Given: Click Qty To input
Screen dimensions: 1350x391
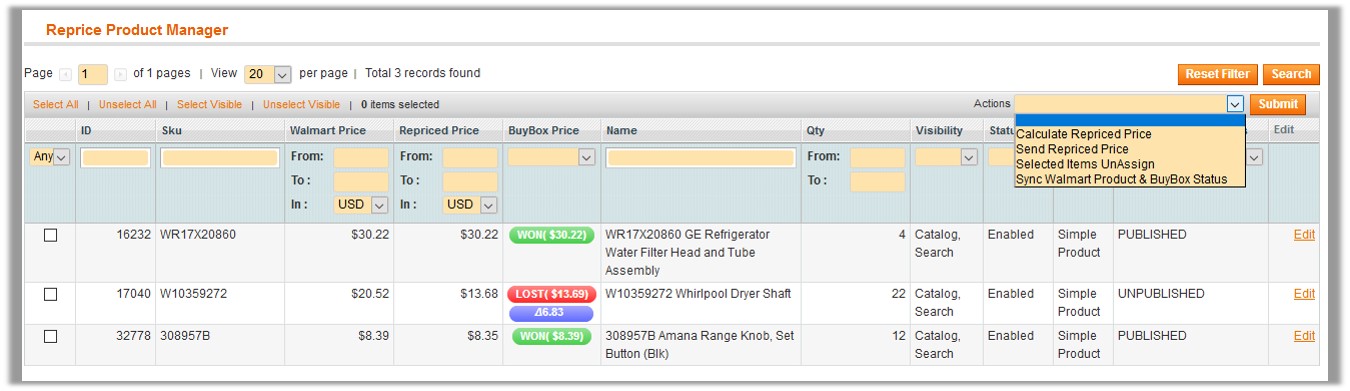Looking at the screenshot, I should pos(878,181).
